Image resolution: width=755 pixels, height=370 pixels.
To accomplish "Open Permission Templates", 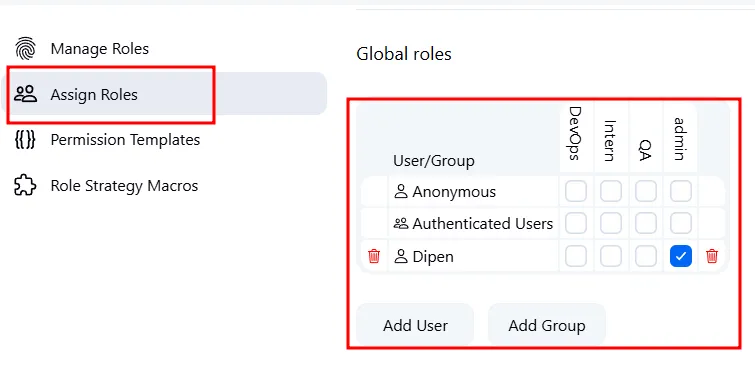I will [x=125, y=140].
